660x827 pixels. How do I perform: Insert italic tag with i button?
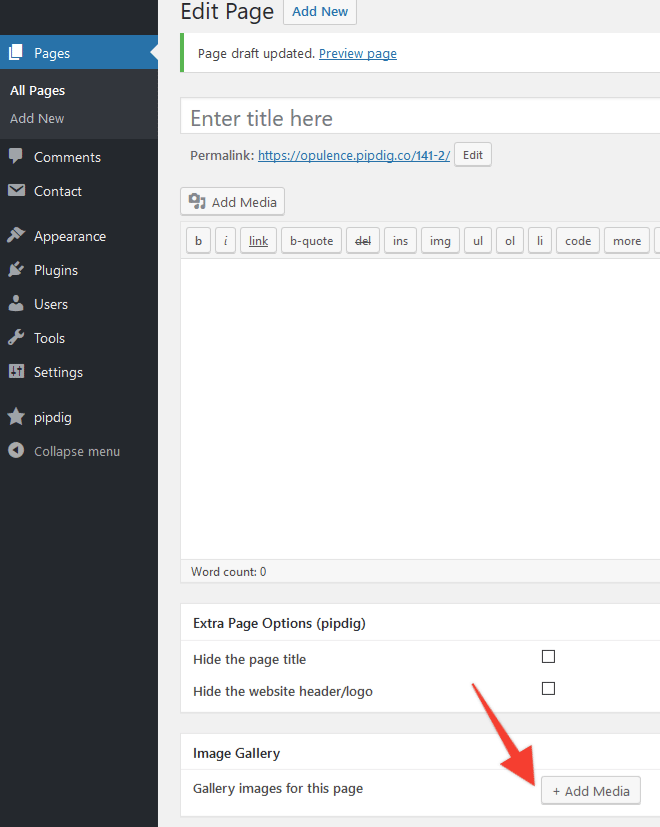click(225, 241)
